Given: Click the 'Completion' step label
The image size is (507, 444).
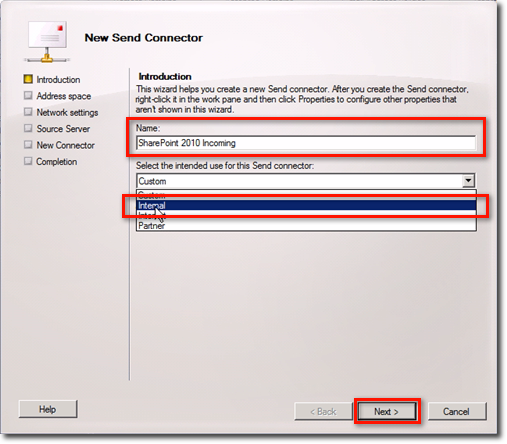Looking at the screenshot, I should [56, 162].
